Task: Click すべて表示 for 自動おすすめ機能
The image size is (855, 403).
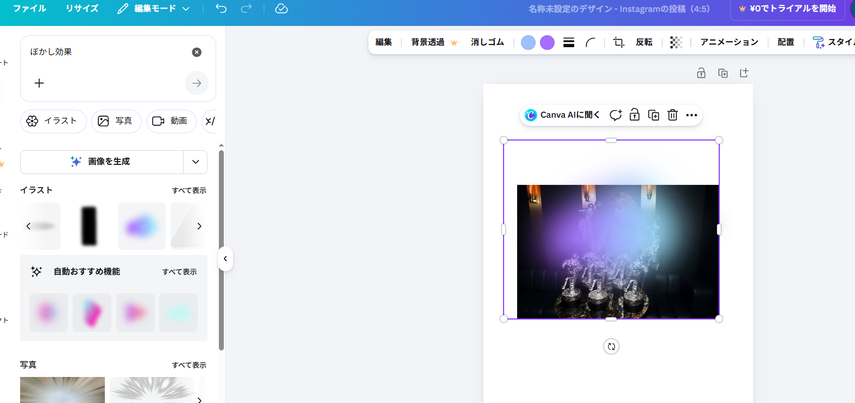Action: pos(179,272)
